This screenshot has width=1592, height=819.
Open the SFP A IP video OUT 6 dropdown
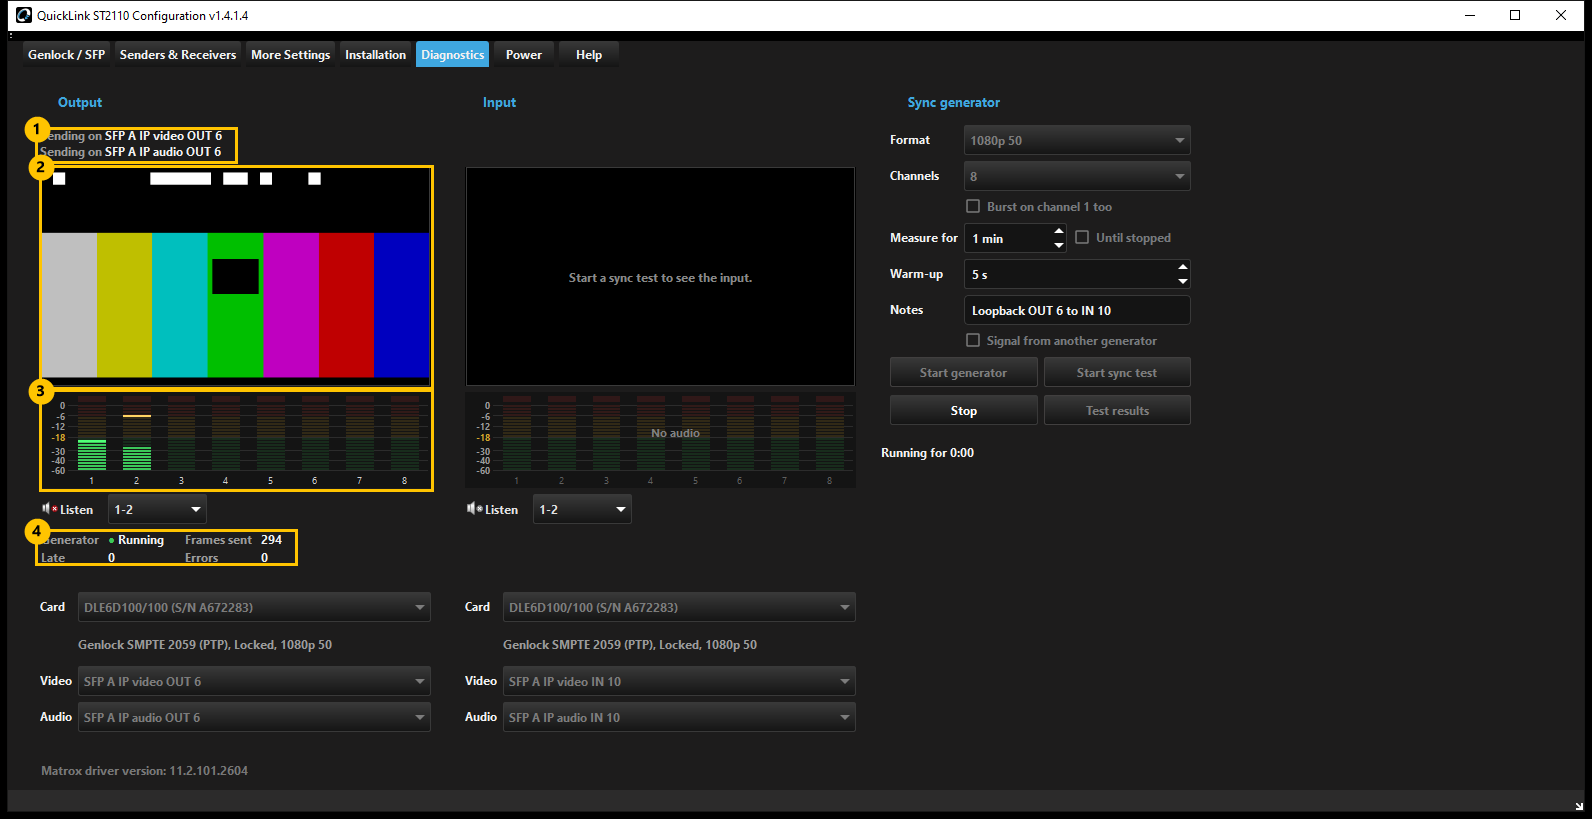click(254, 681)
